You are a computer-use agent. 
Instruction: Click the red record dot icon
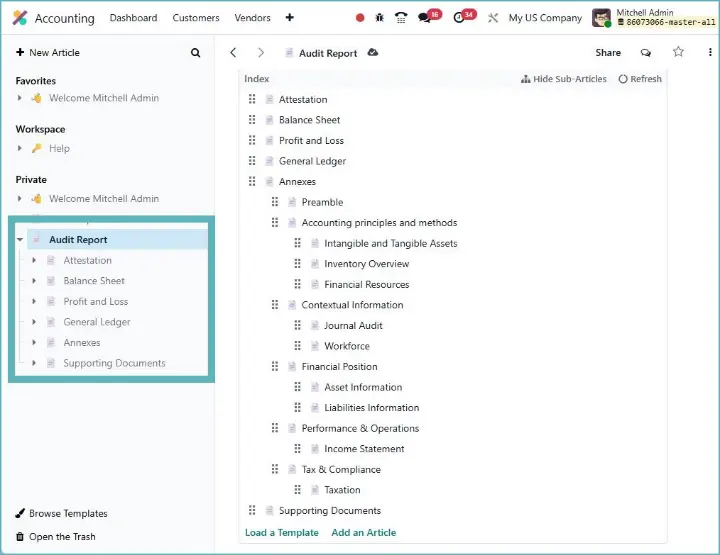point(360,18)
